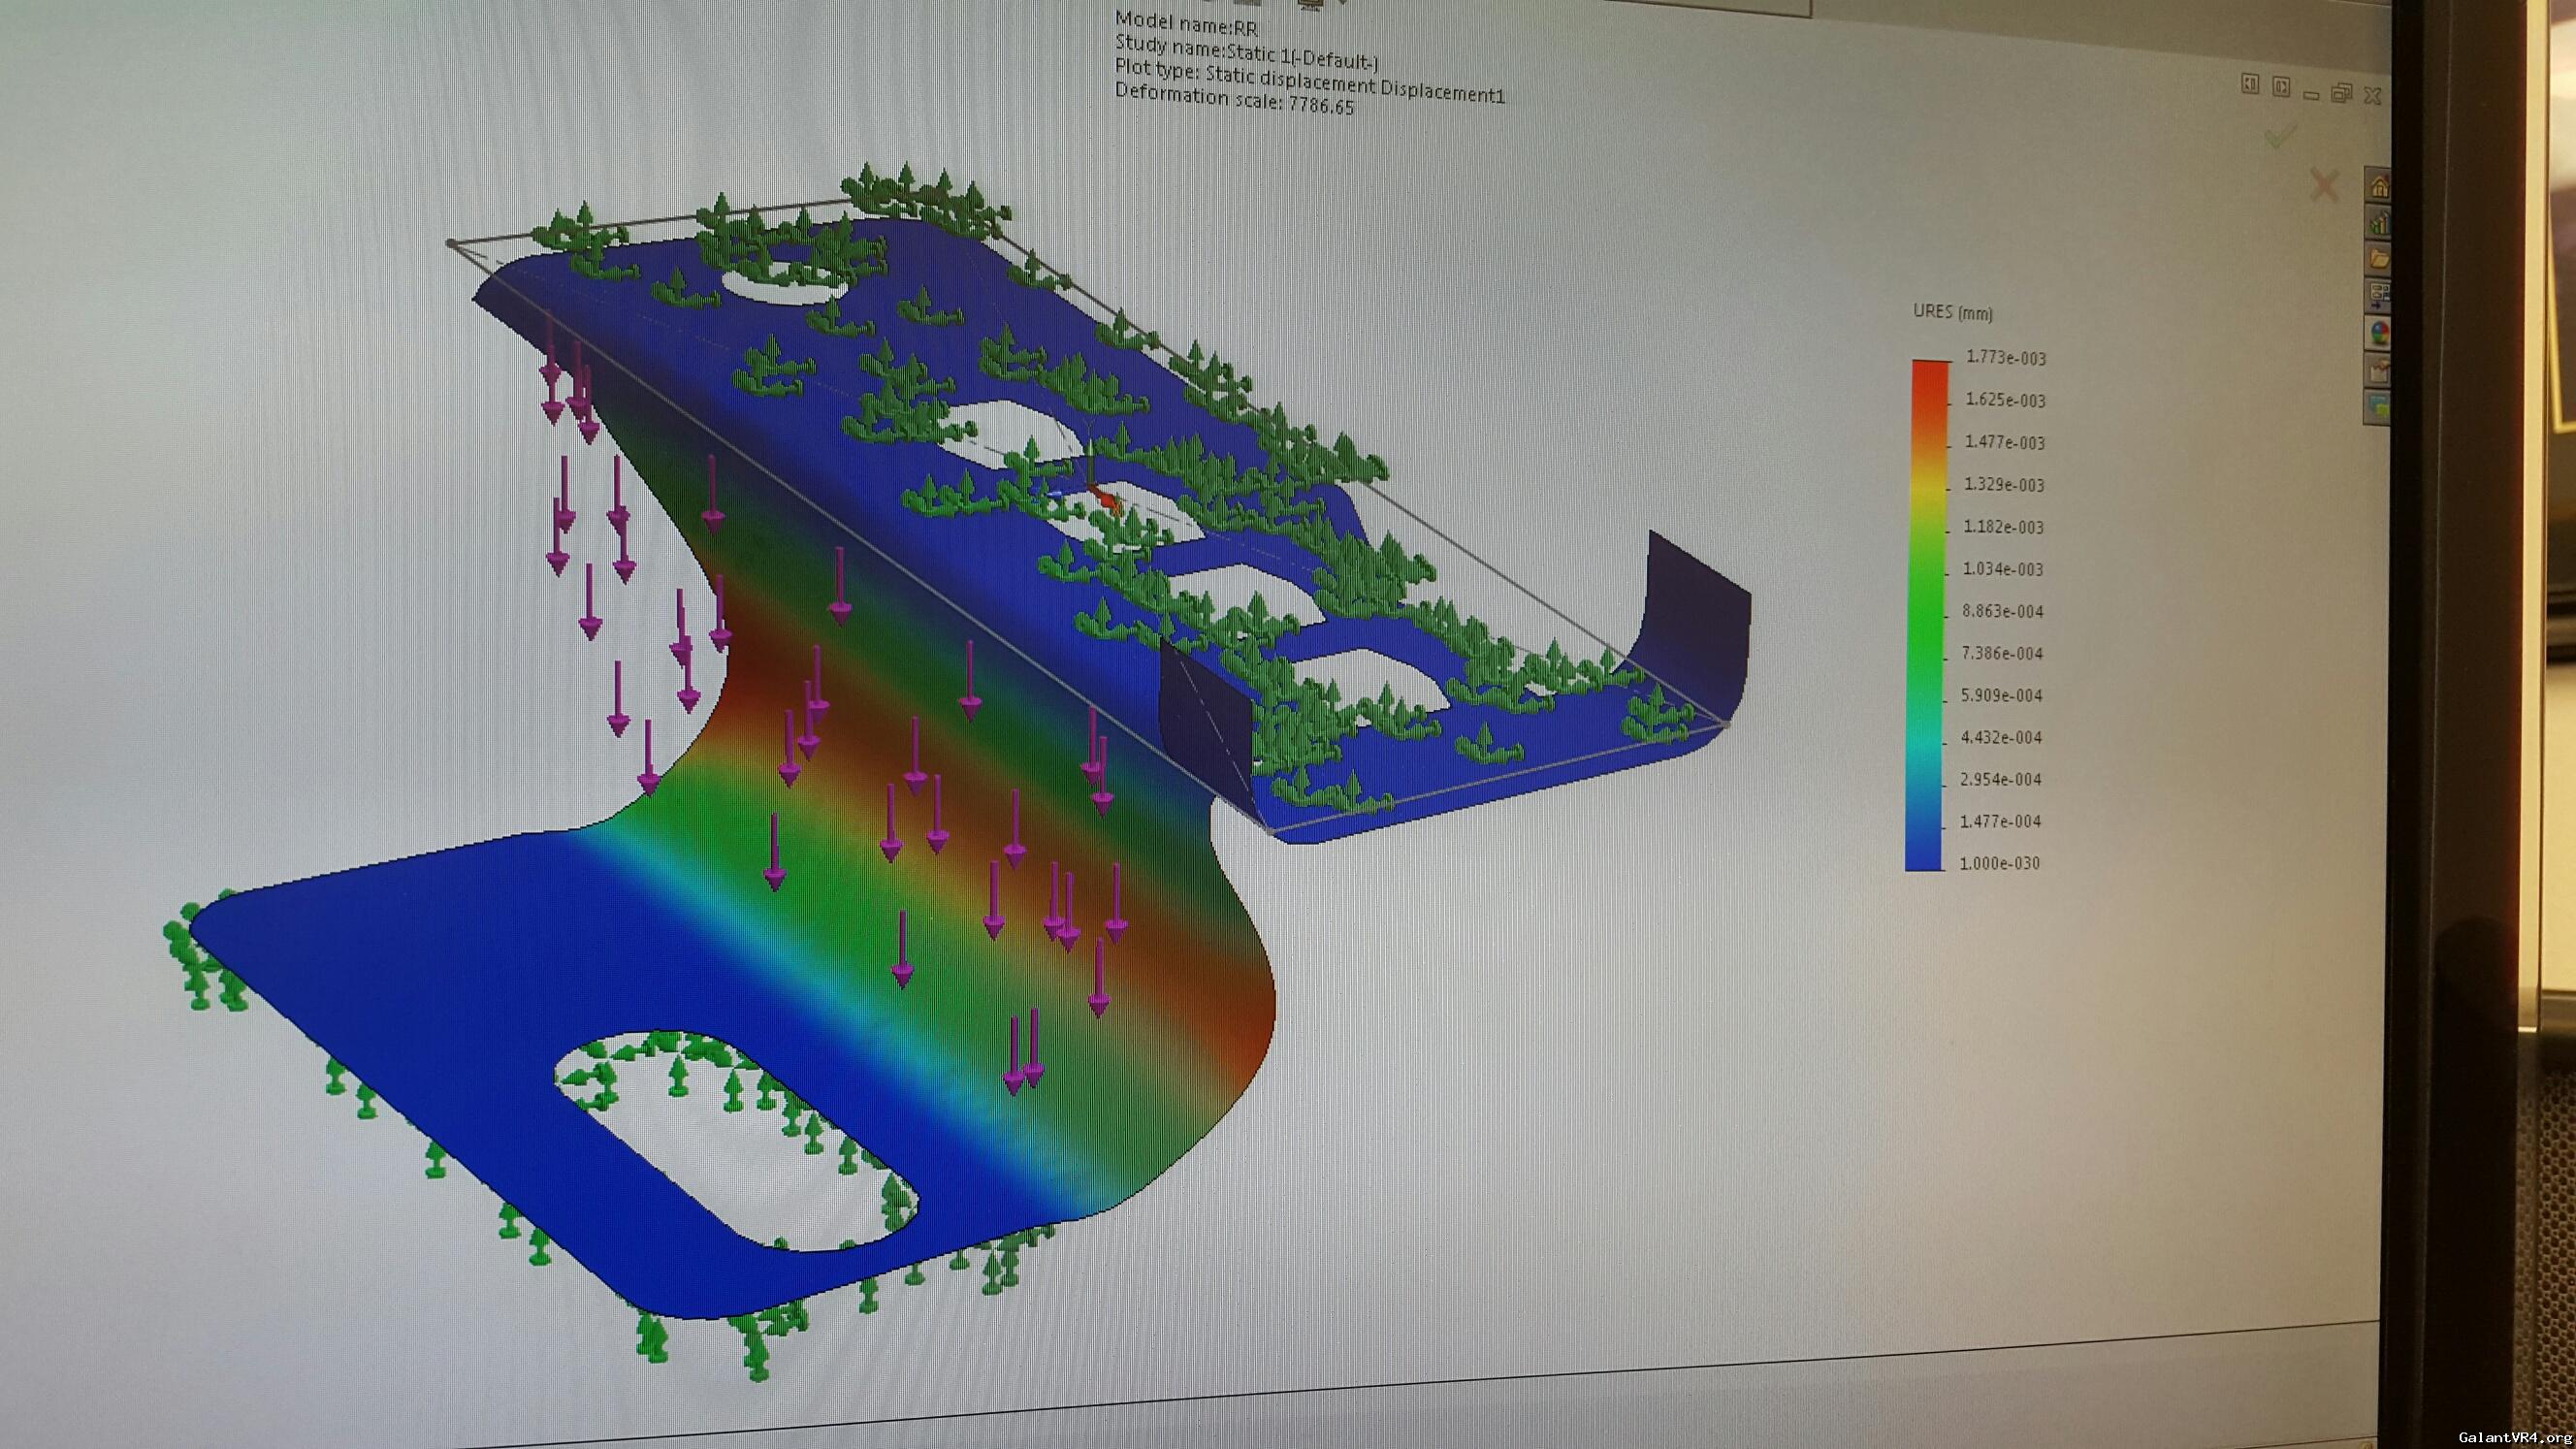The height and width of the screenshot is (1449, 2576).
Task: Click the maximum legend value 1.773e-003
Action: pos(2006,358)
